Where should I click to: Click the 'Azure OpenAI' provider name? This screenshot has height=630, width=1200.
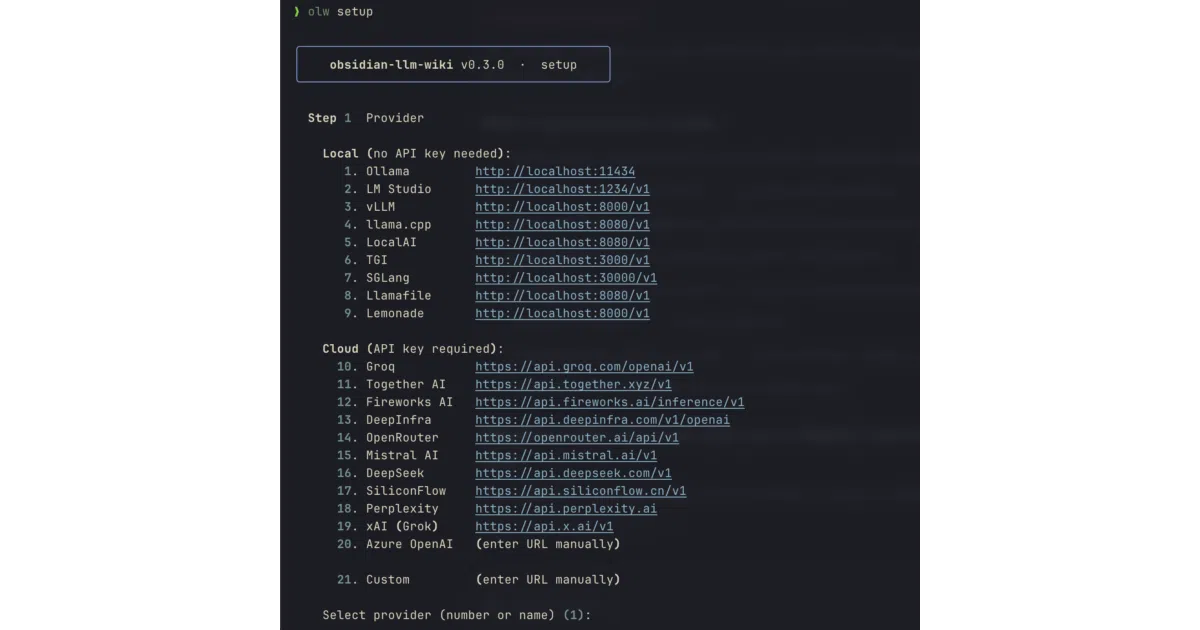(x=409, y=544)
